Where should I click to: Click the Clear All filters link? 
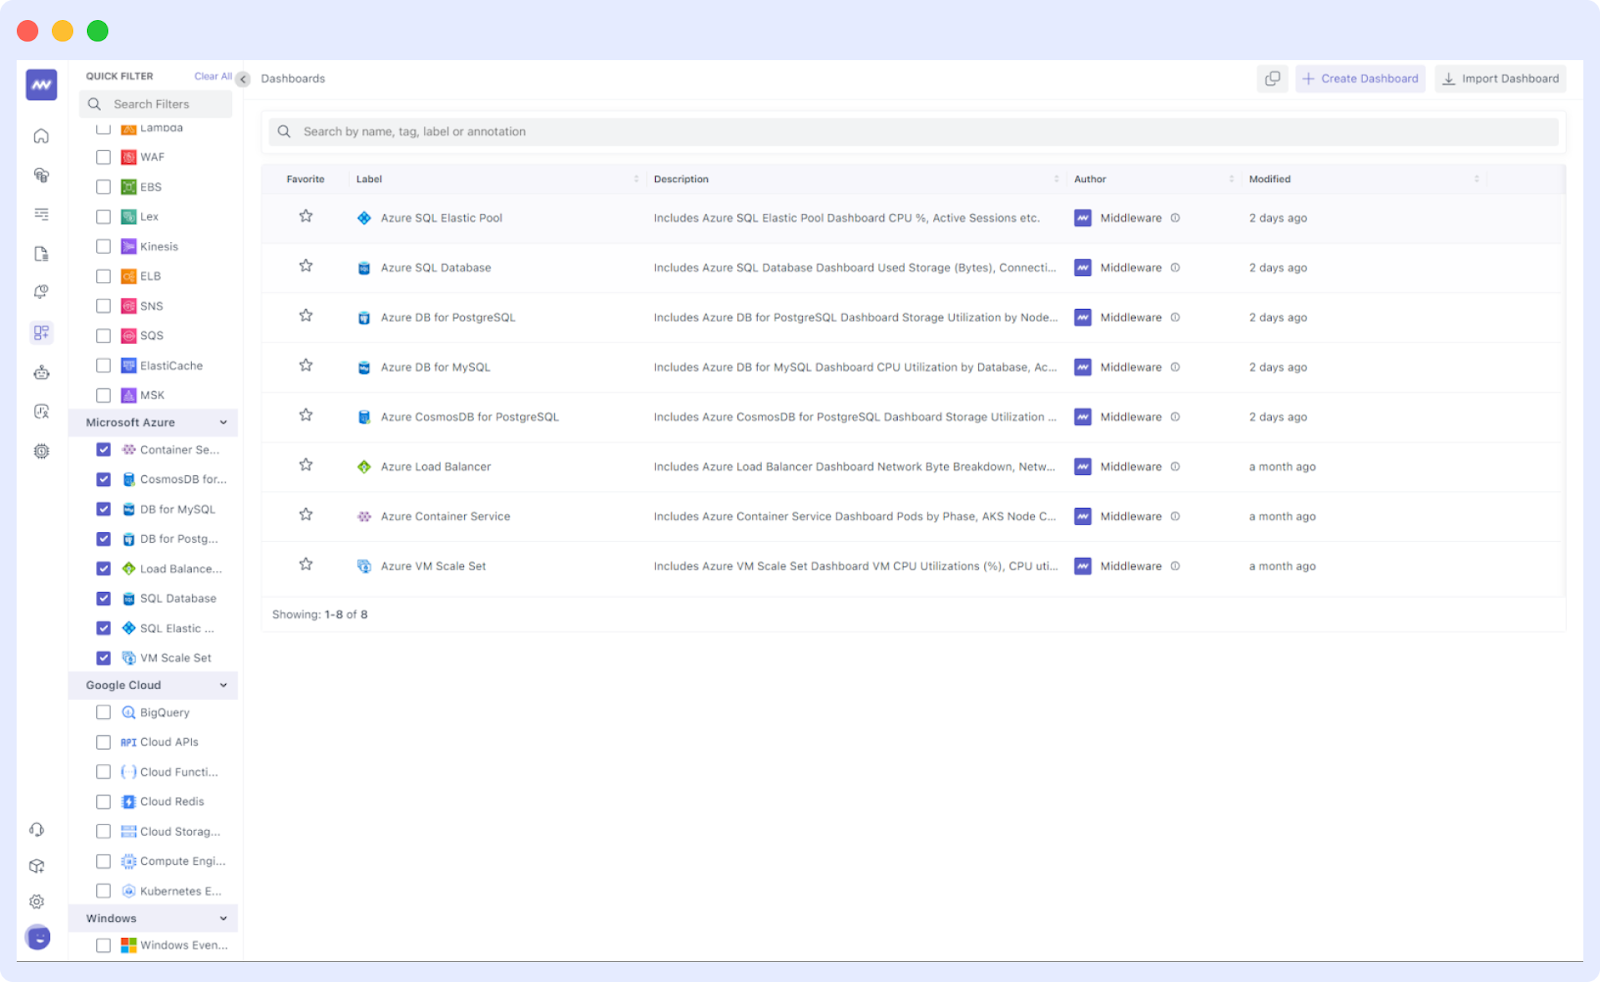click(212, 75)
